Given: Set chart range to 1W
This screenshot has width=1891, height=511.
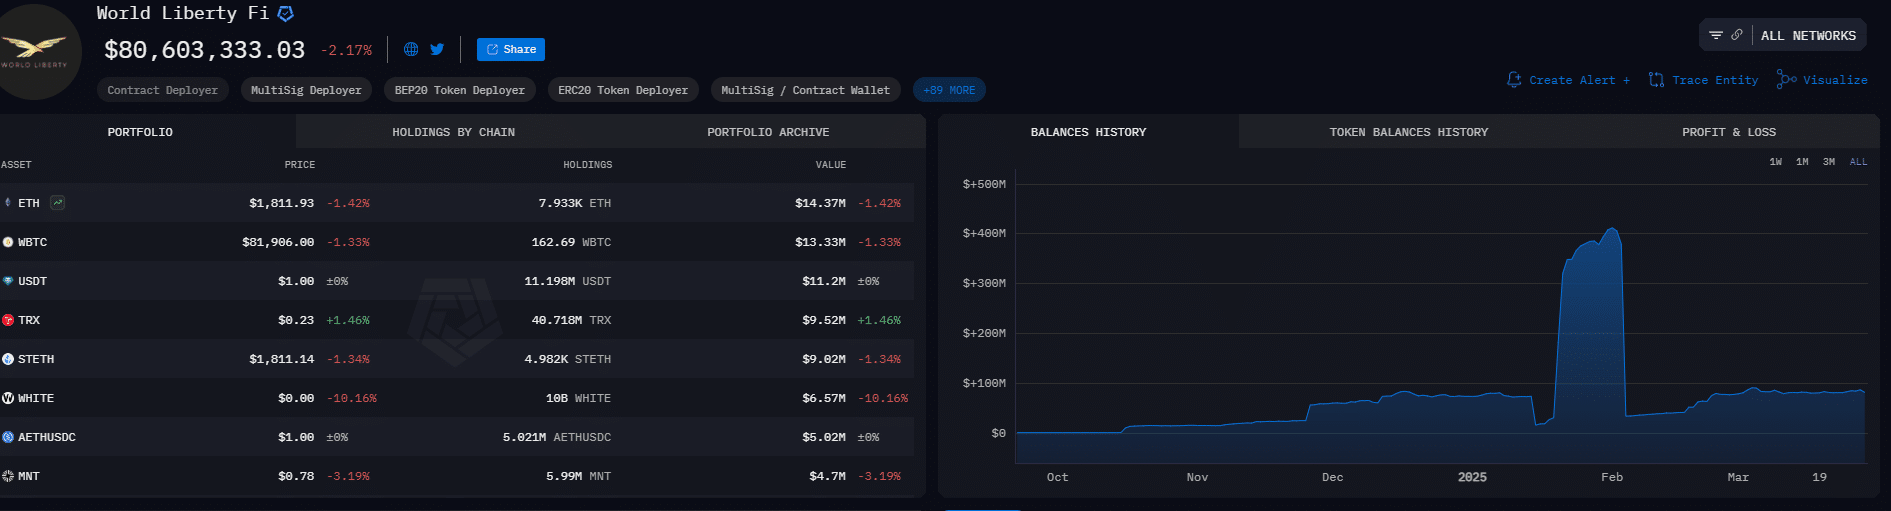Looking at the screenshot, I should [1775, 162].
